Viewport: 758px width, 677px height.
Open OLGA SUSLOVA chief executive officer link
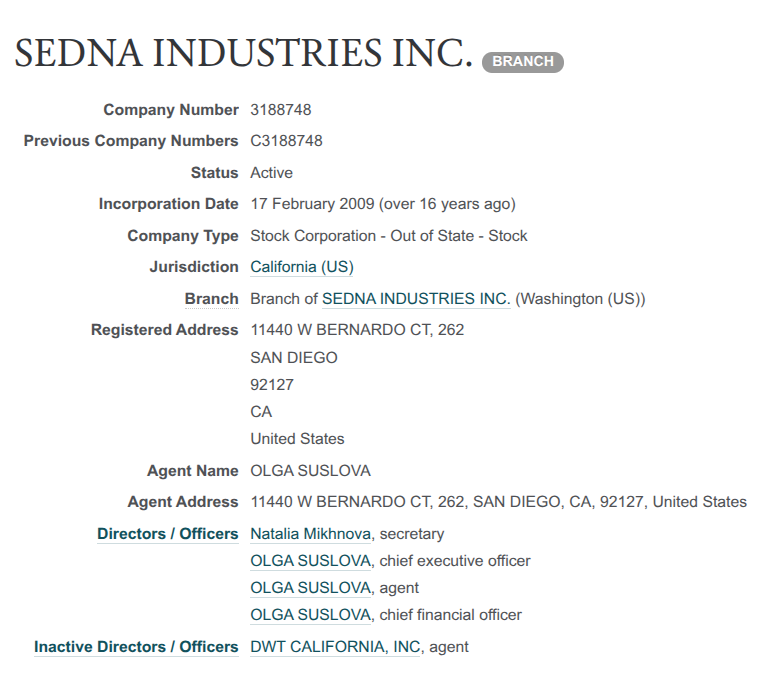310,561
